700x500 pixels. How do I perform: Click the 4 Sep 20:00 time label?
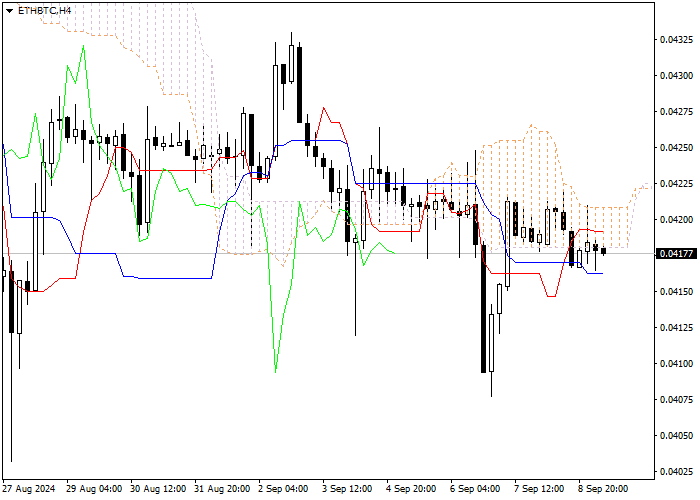pos(411,489)
